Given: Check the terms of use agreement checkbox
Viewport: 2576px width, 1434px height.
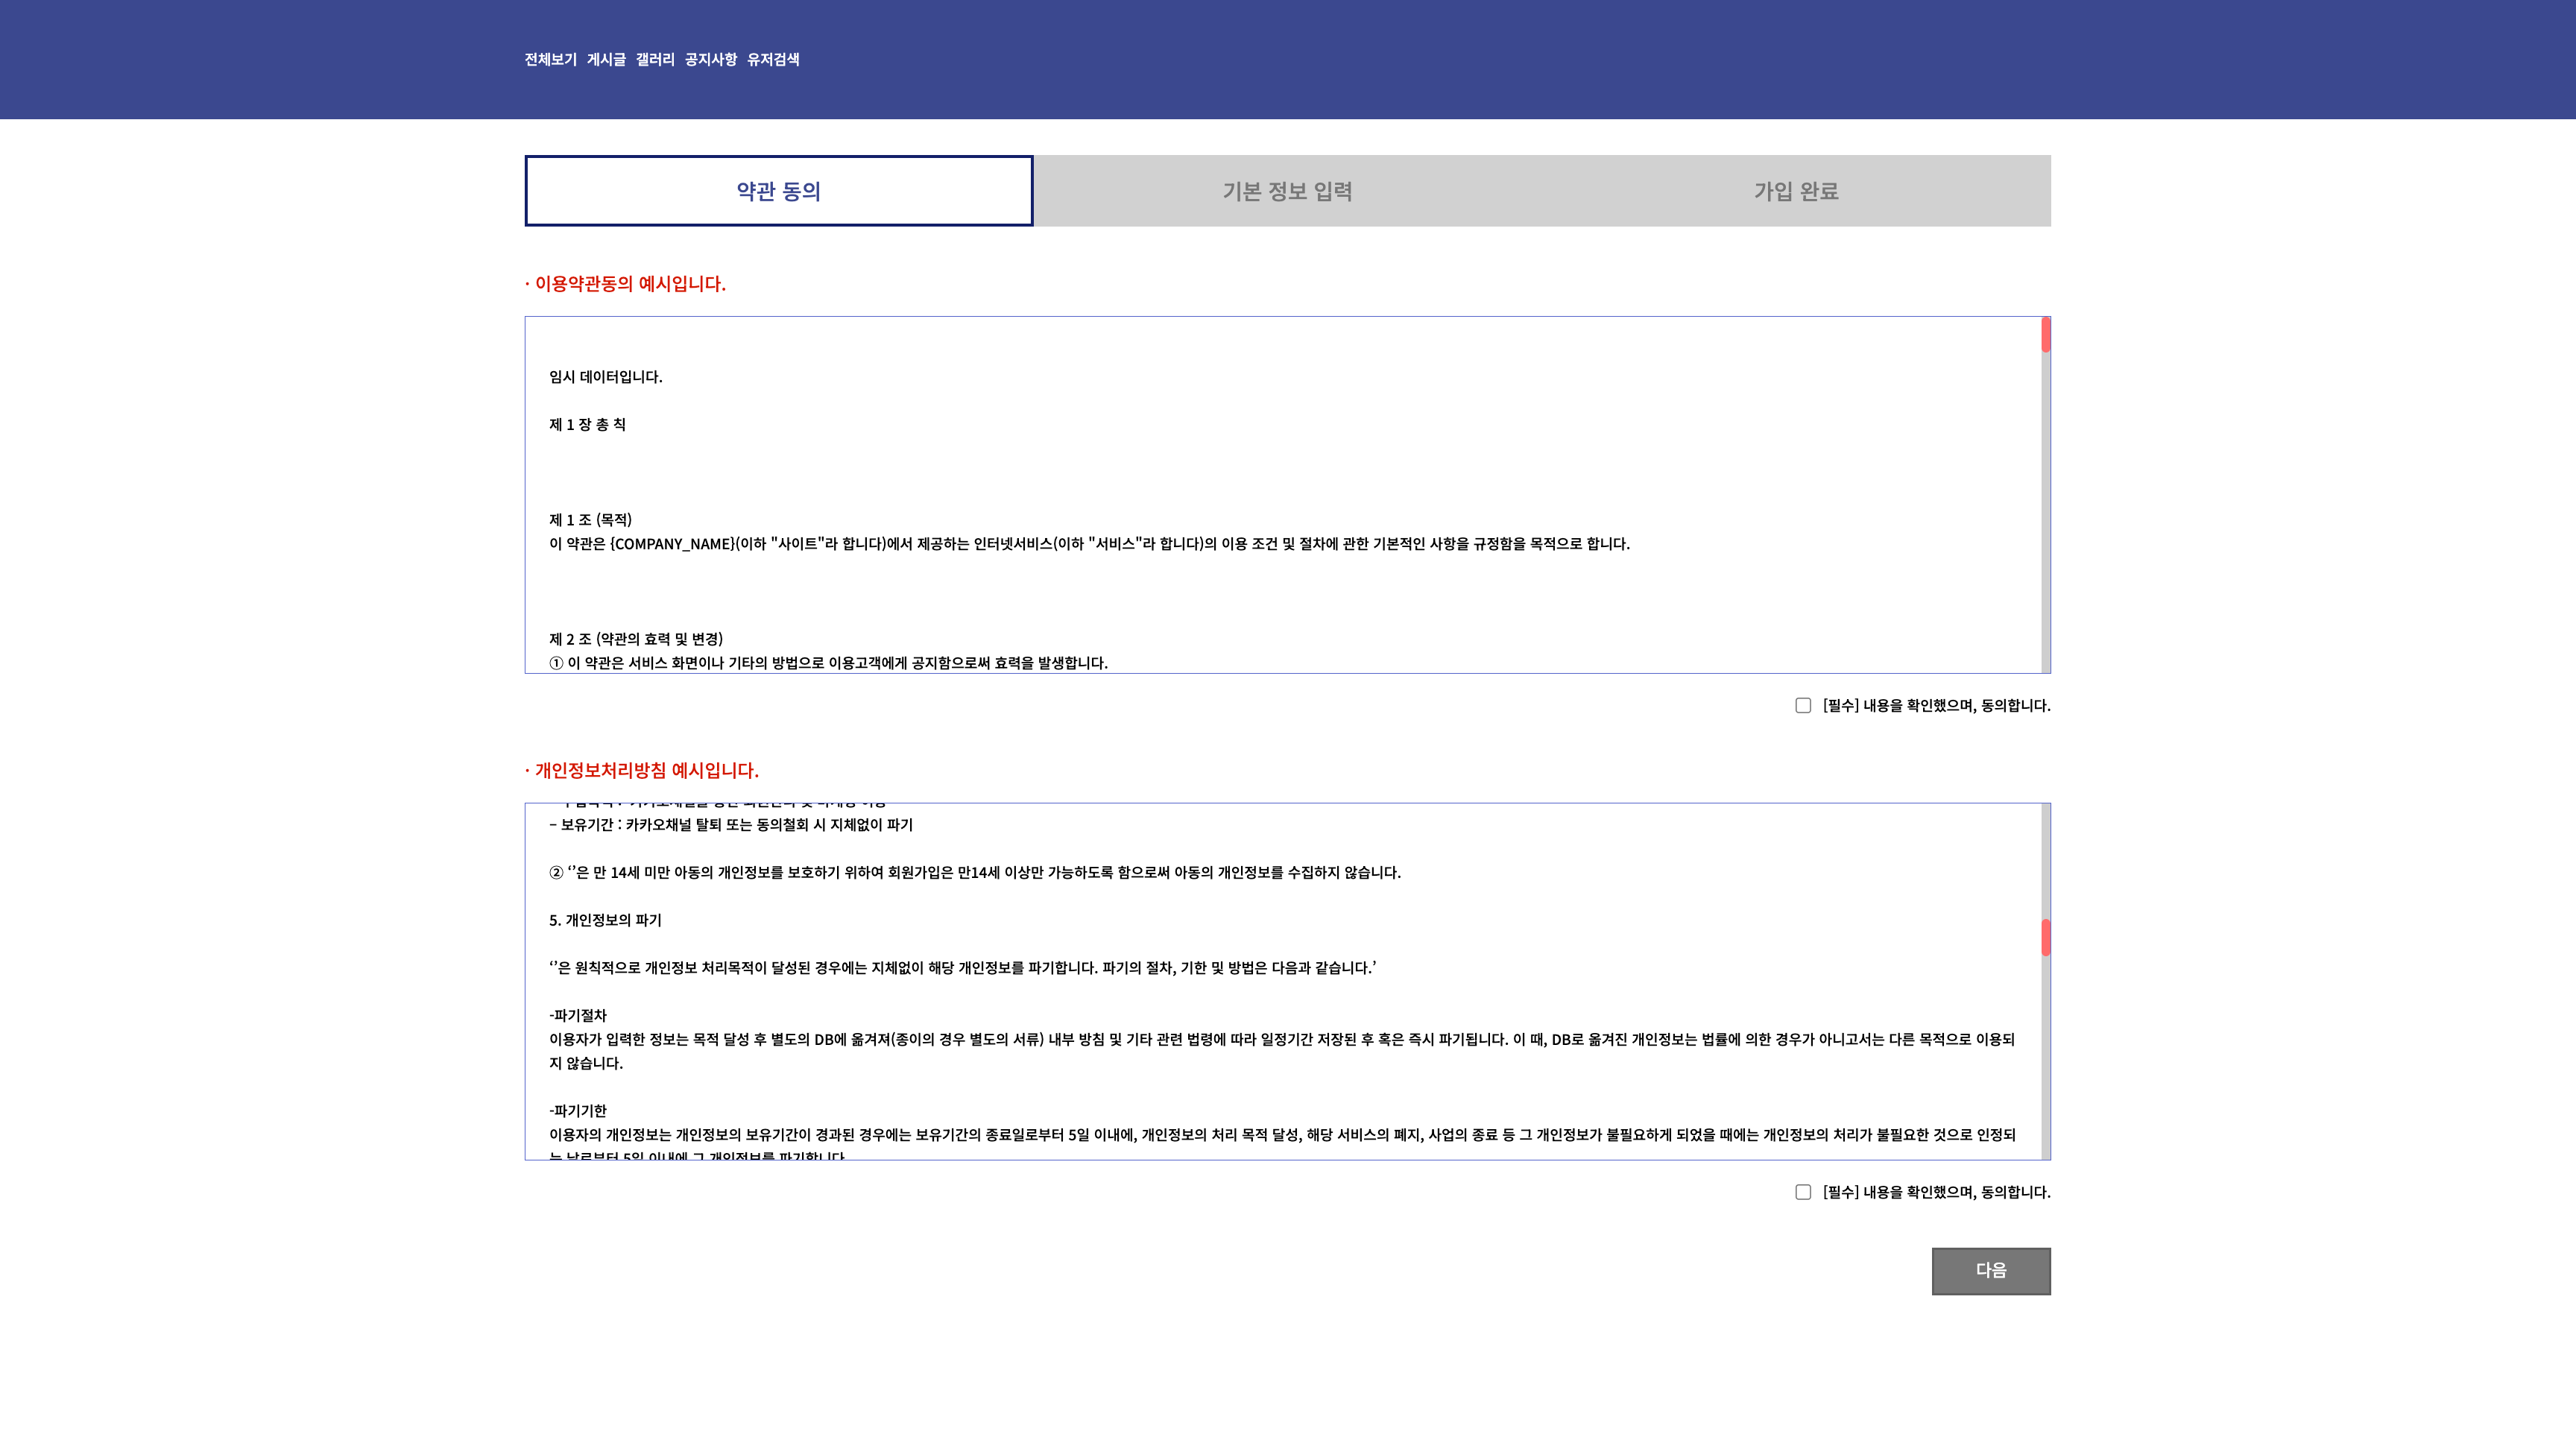Looking at the screenshot, I should pyautogui.click(x=1803, y=706).
